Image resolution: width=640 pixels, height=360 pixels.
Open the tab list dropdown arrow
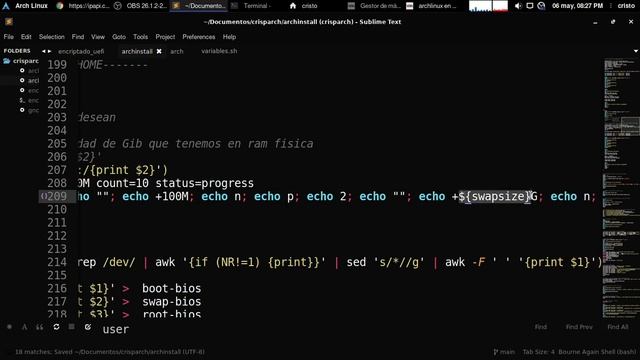(636, 51)
